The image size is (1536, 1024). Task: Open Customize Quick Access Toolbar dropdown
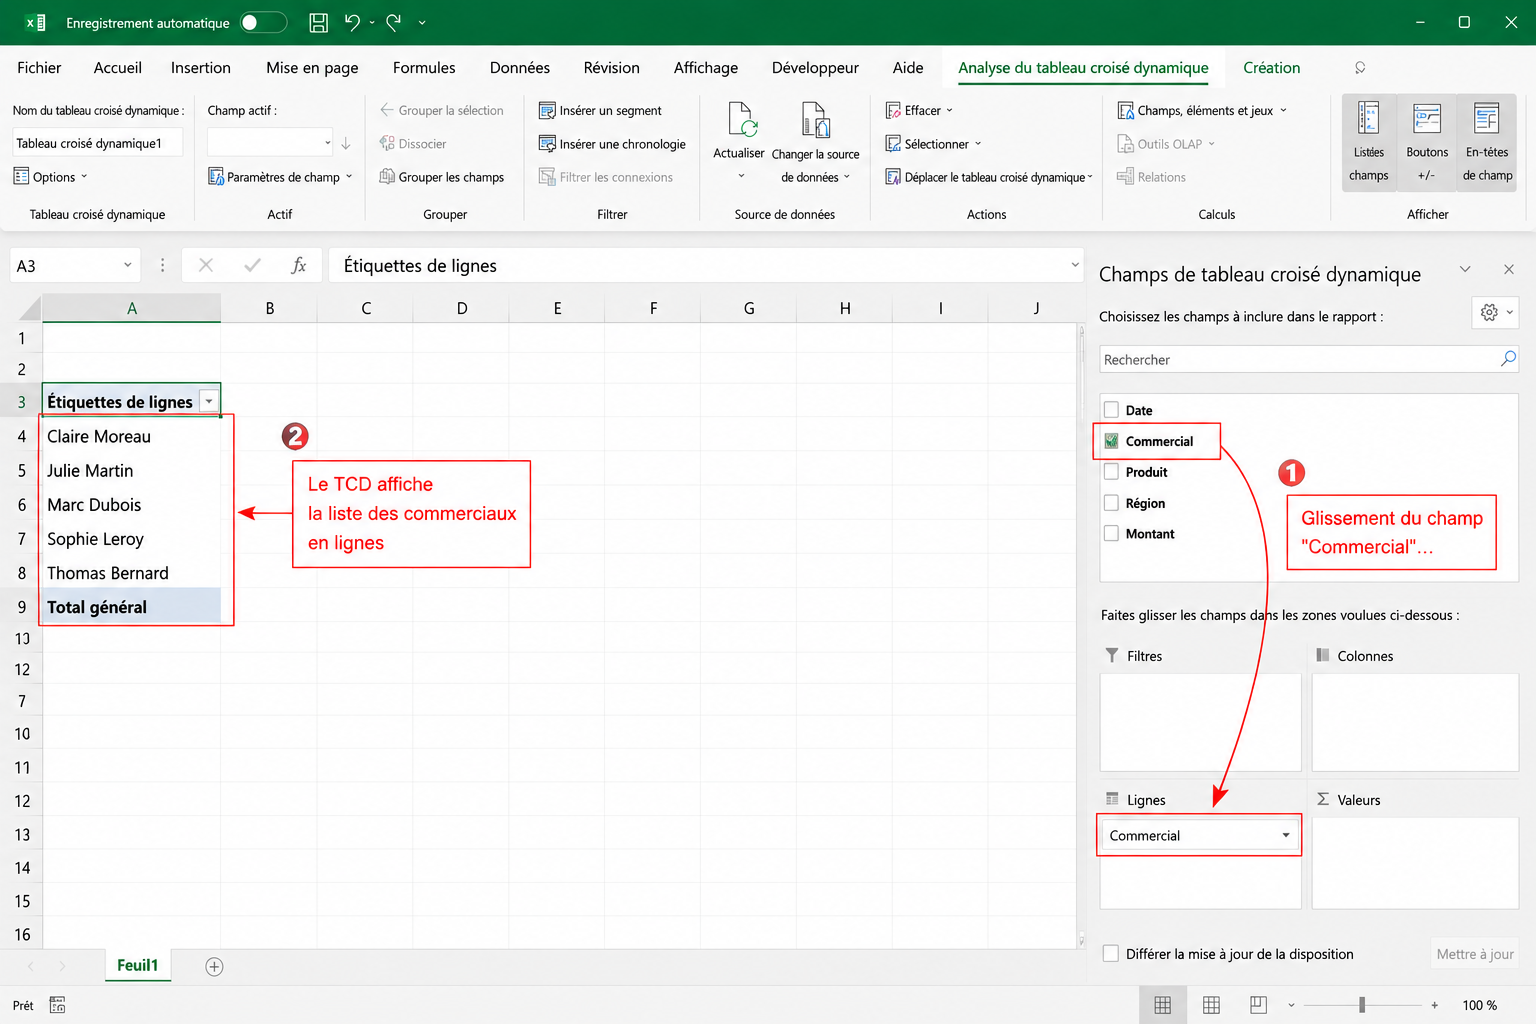coord(422,22)
